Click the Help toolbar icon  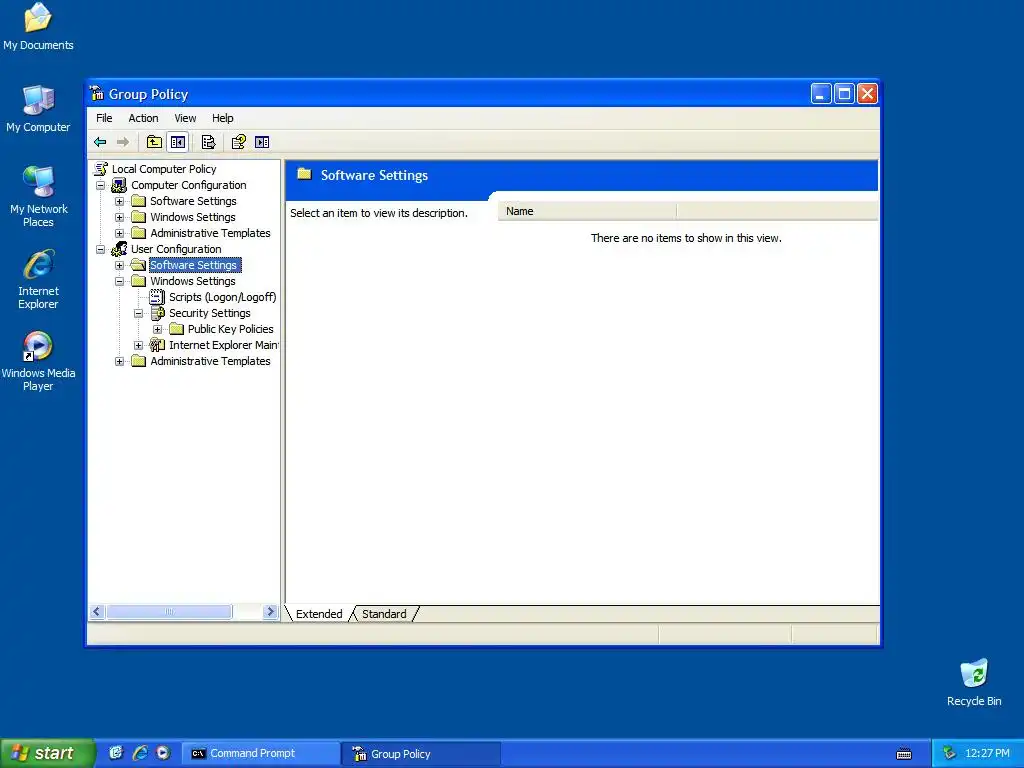(238, 142)
